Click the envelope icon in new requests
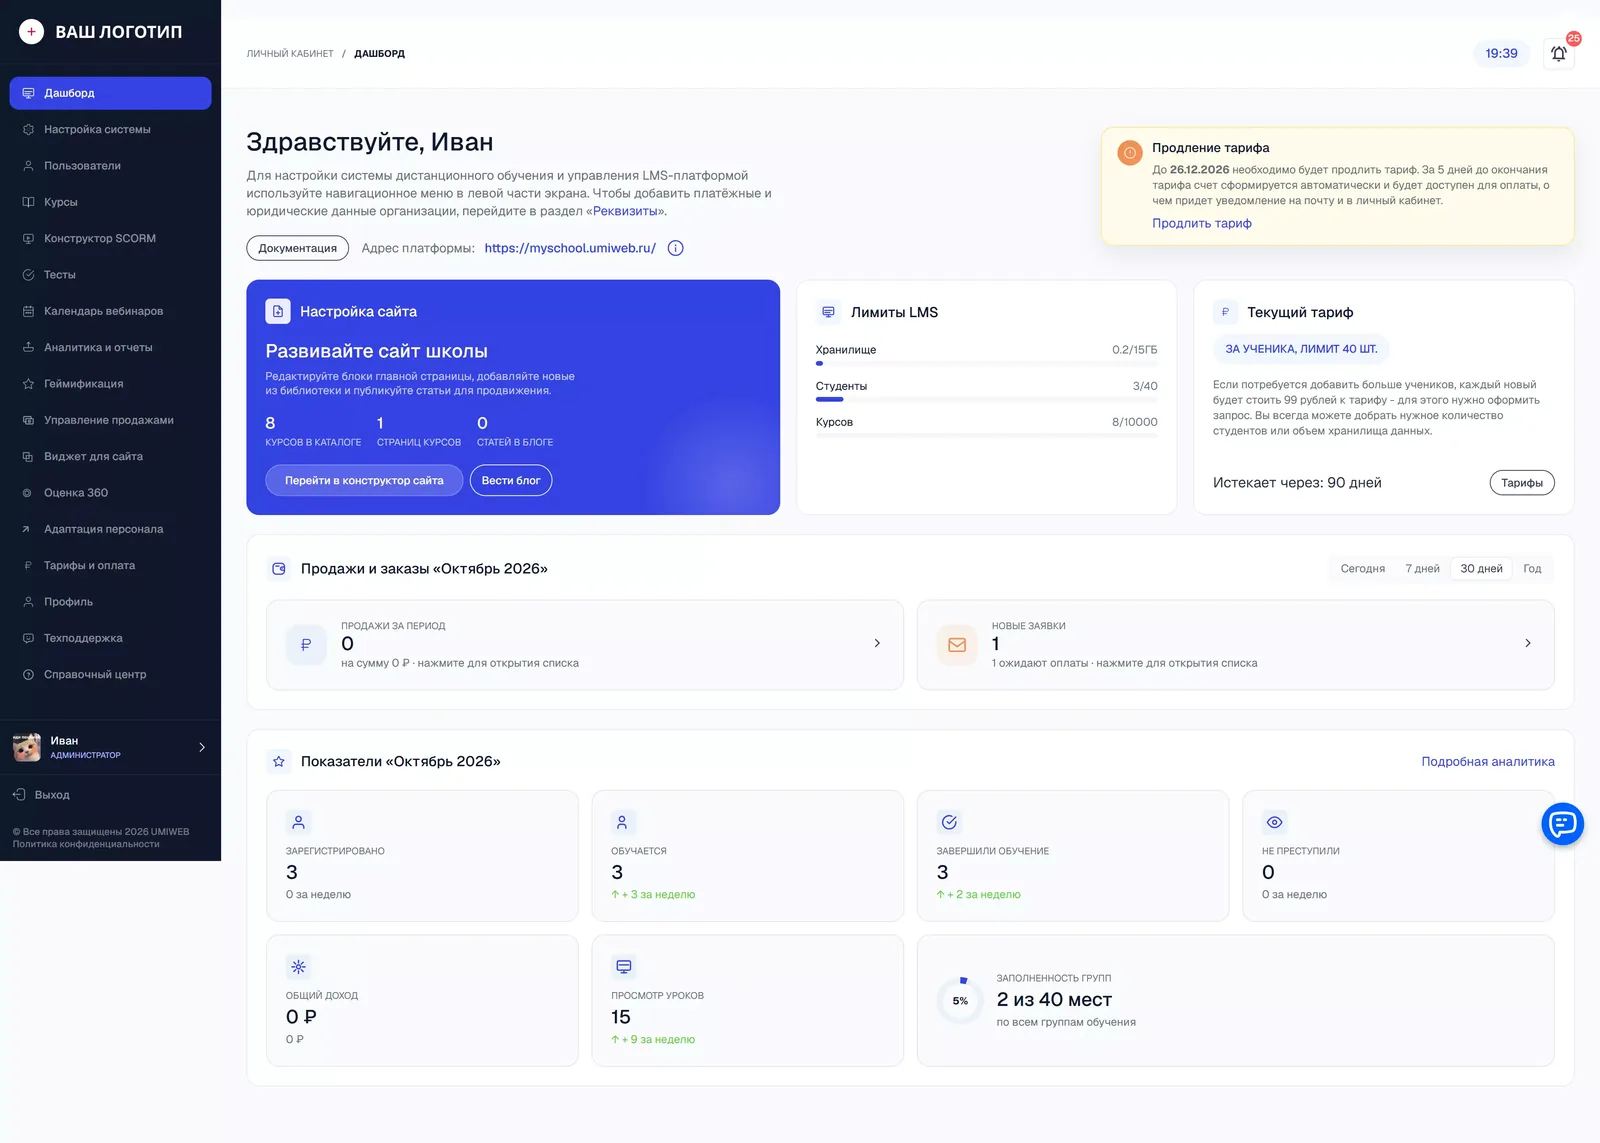 pos(957,645)
